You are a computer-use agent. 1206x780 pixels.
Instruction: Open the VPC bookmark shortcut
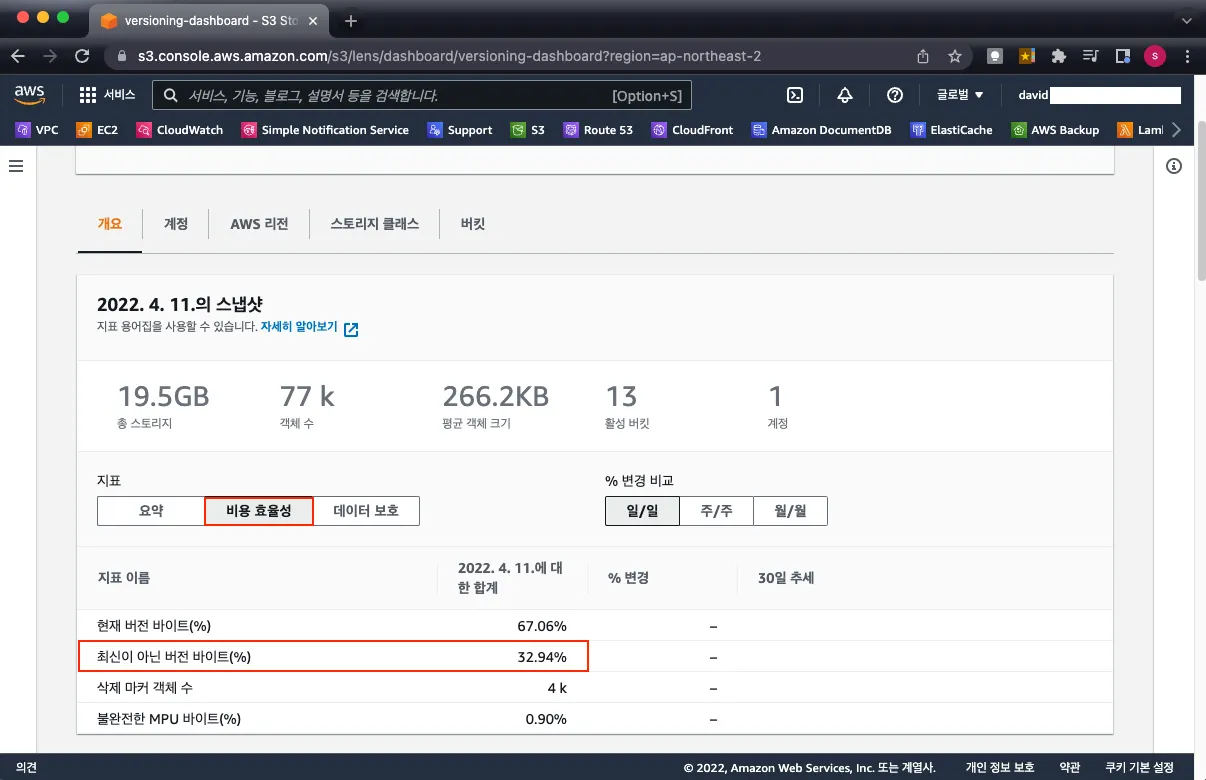37,130
